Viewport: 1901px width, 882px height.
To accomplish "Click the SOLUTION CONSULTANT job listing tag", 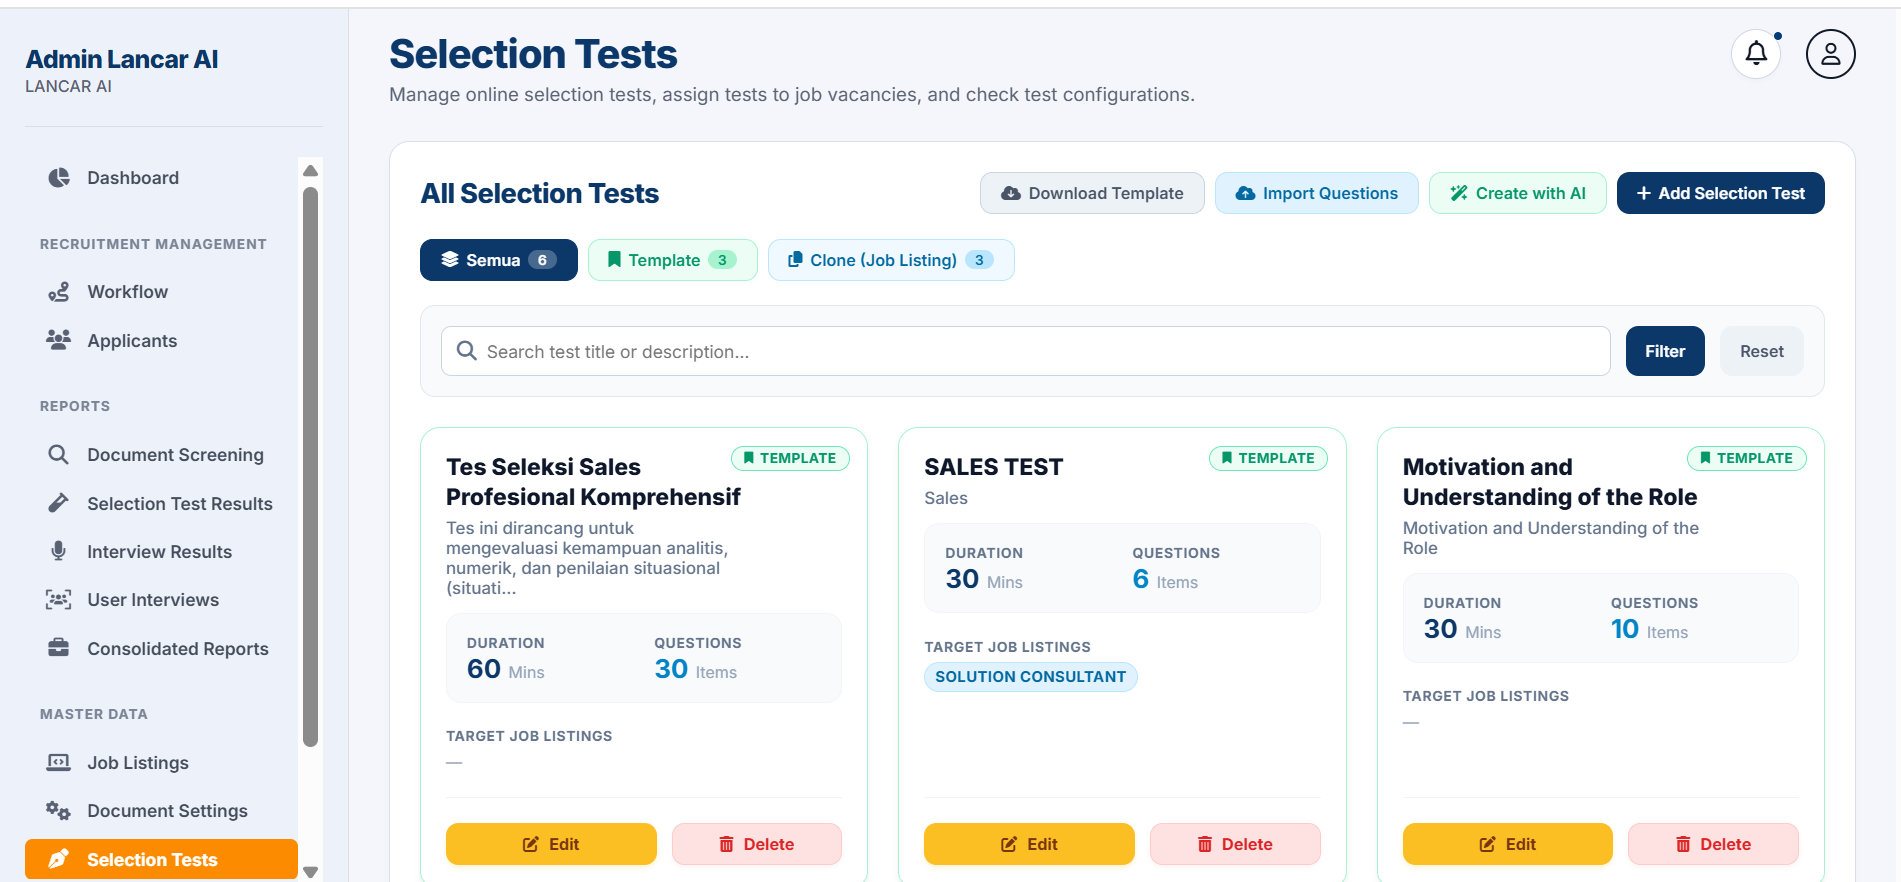I will tap(1031, 677).
